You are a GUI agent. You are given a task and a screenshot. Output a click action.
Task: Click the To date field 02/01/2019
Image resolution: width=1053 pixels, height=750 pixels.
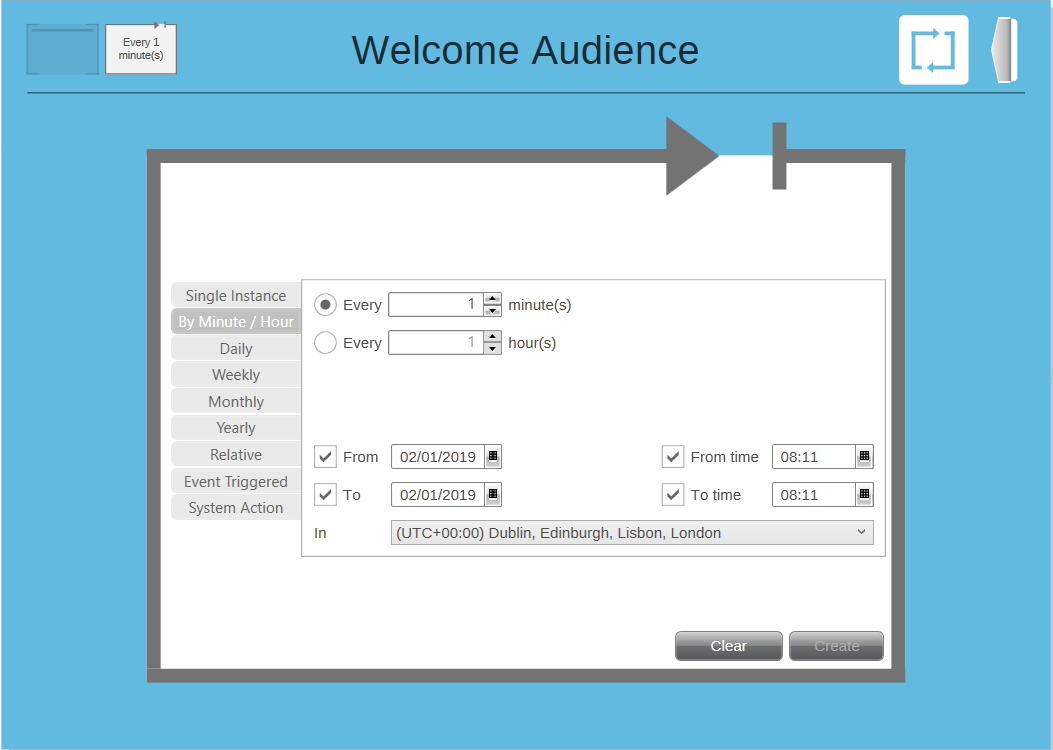point(438,495)
